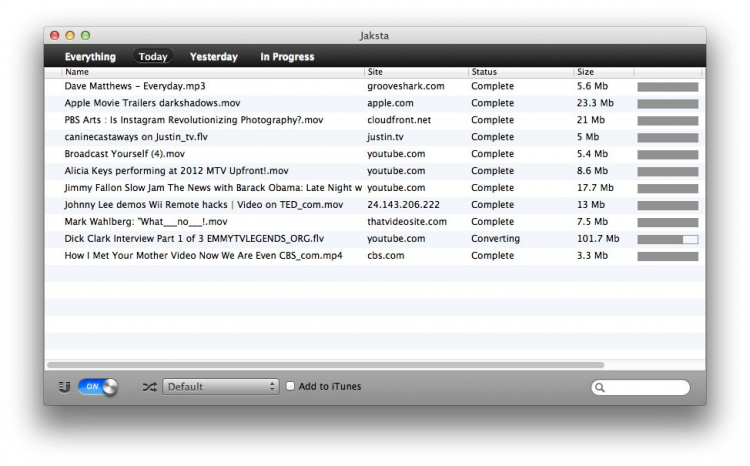Viewport: 750px width, 466px height.
Task: Click the progress bar for How I Met Your Mother
Action: tap(668, 256)
